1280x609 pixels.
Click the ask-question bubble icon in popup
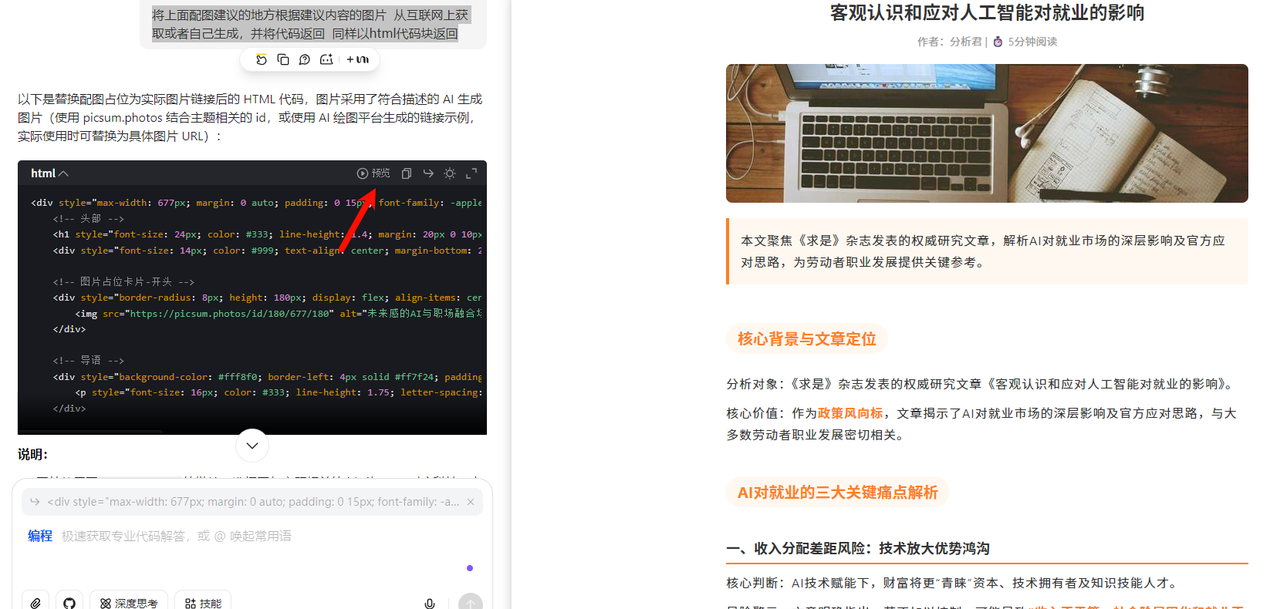(304, 60)
